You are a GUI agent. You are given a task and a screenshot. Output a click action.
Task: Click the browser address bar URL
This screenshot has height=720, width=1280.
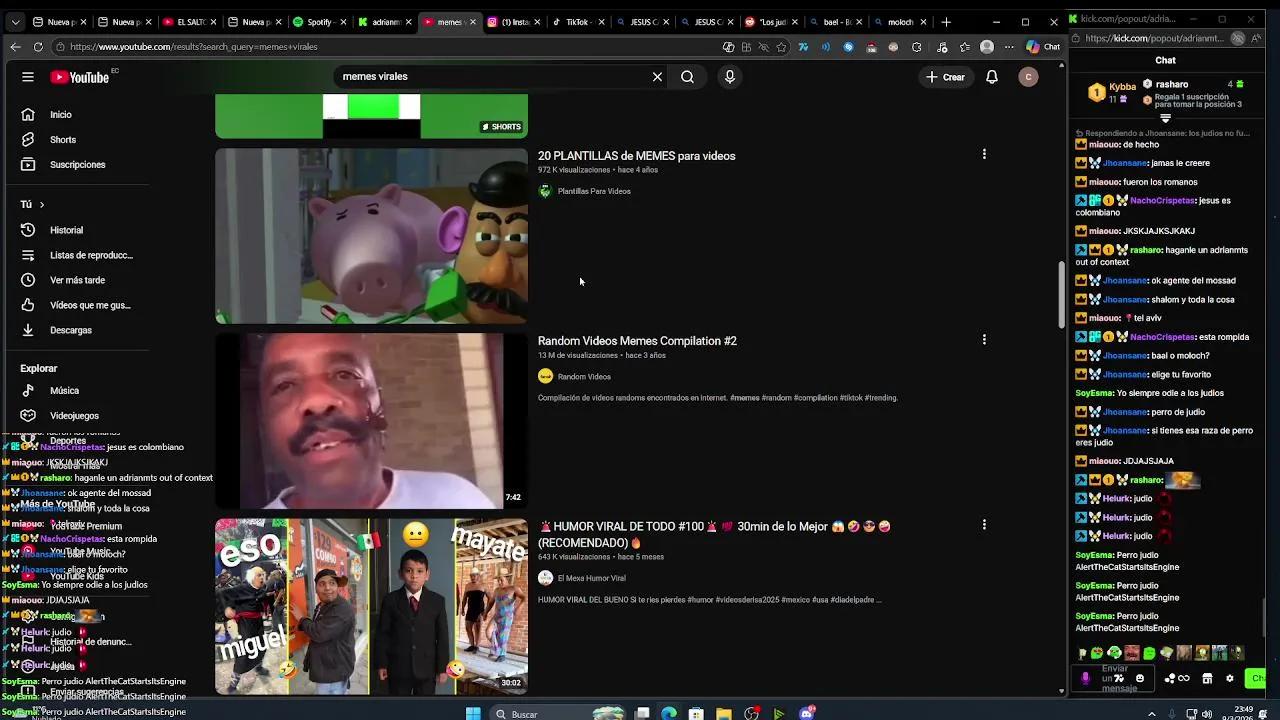[x=194, y=47]
